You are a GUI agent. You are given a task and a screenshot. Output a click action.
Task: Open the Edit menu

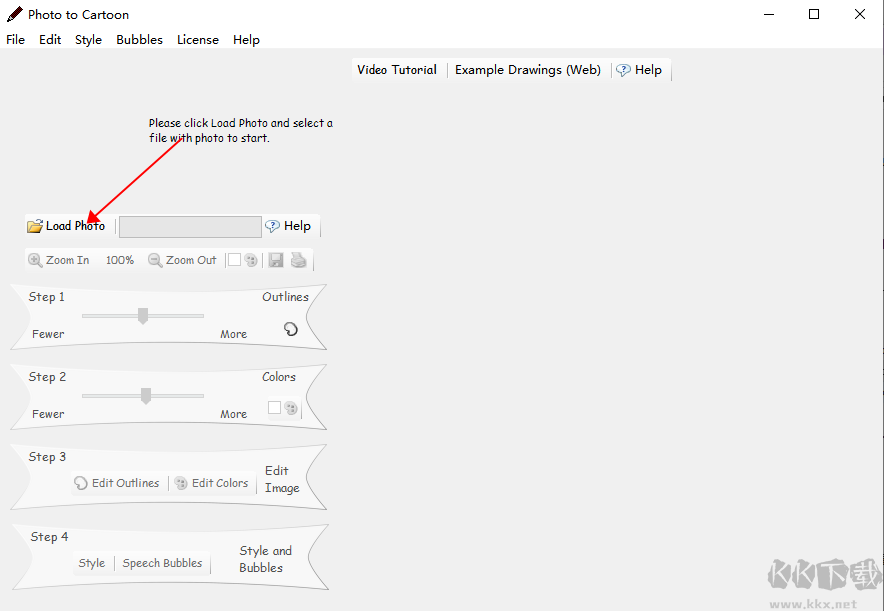click(x=50, y=39)
